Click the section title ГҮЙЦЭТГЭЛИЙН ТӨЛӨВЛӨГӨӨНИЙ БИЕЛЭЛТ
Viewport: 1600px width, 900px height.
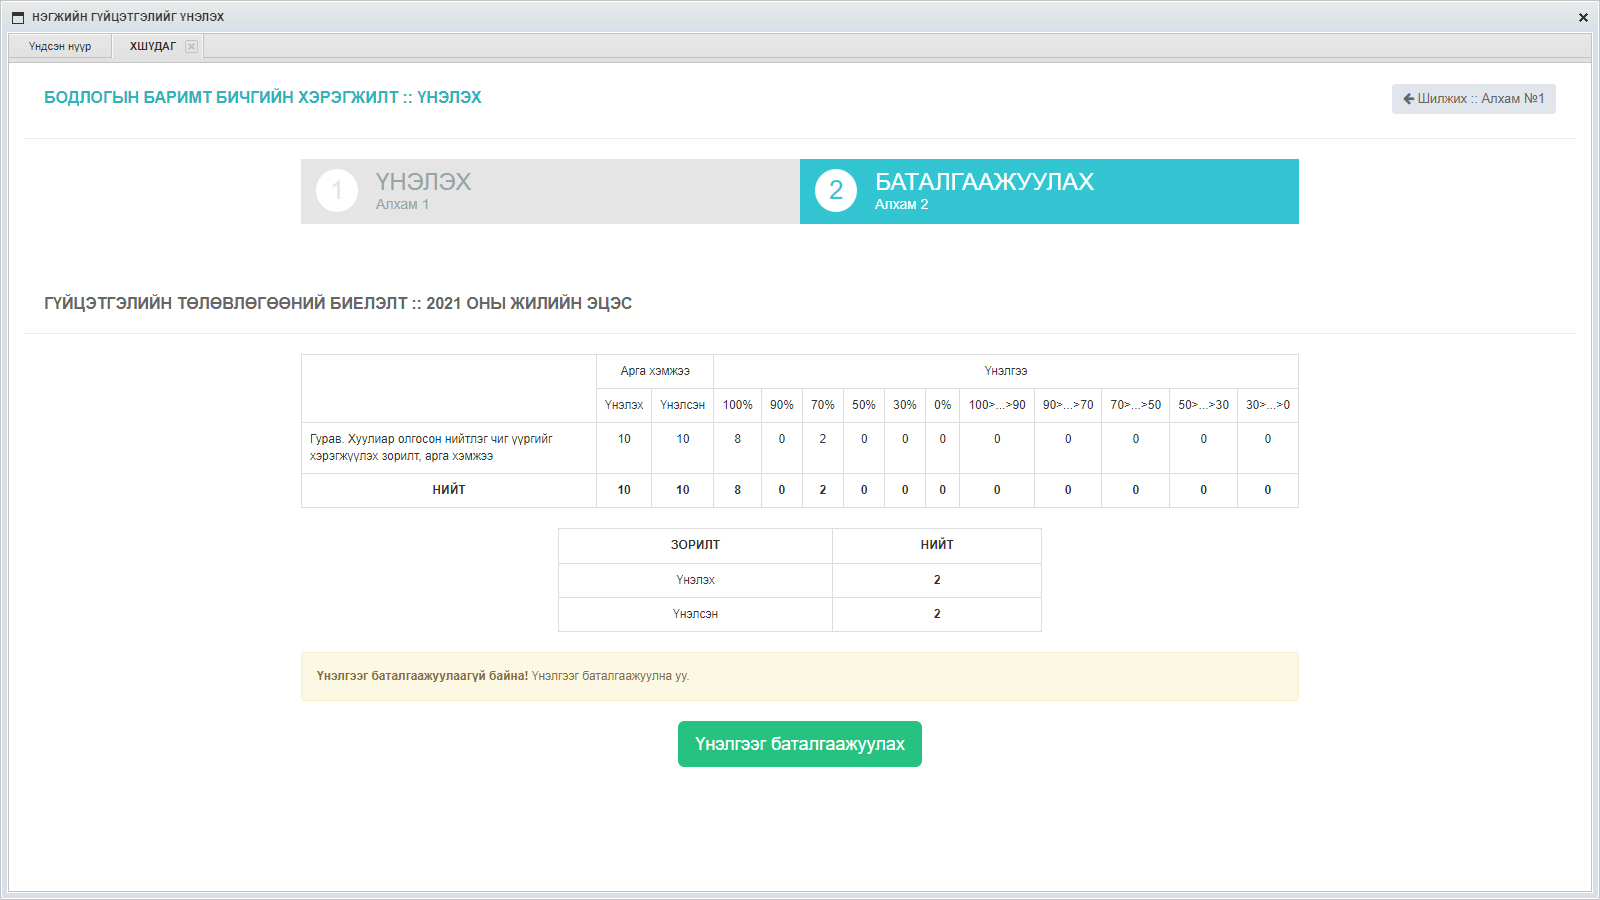pyautogui.click(x=338, y=303)
